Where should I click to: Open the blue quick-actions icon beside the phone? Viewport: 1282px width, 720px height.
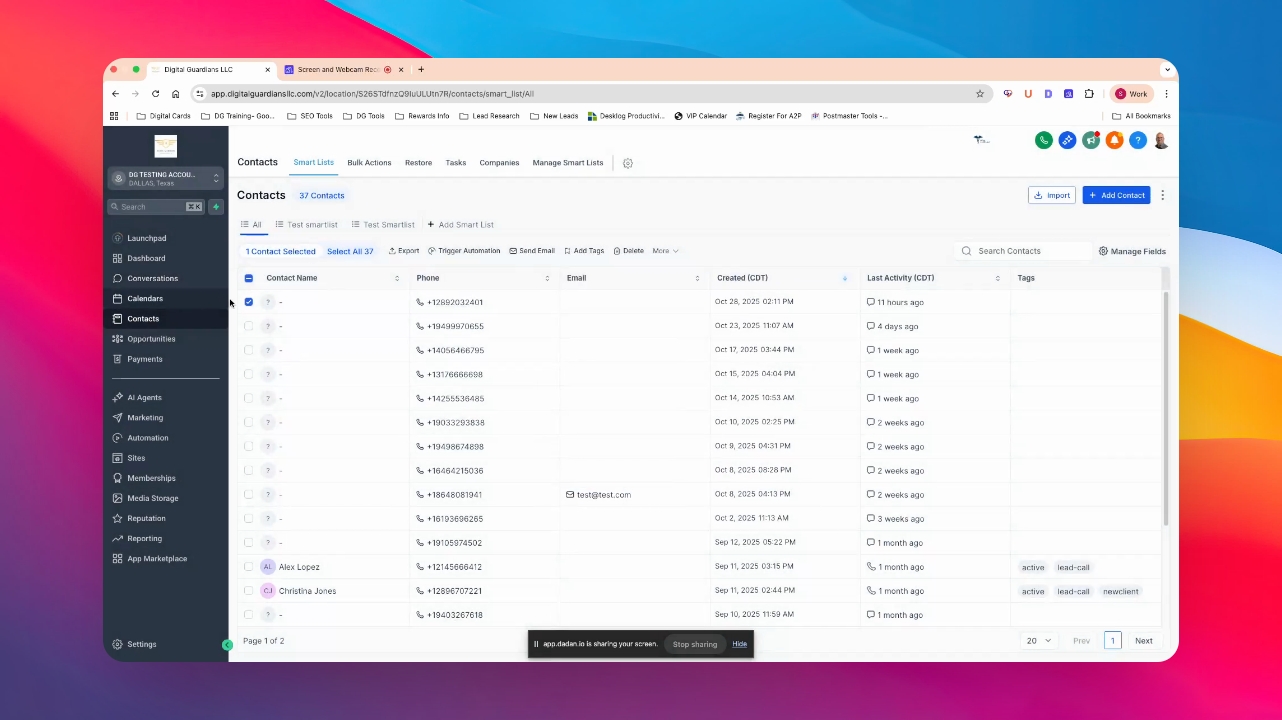click(x=1067, y=140)
